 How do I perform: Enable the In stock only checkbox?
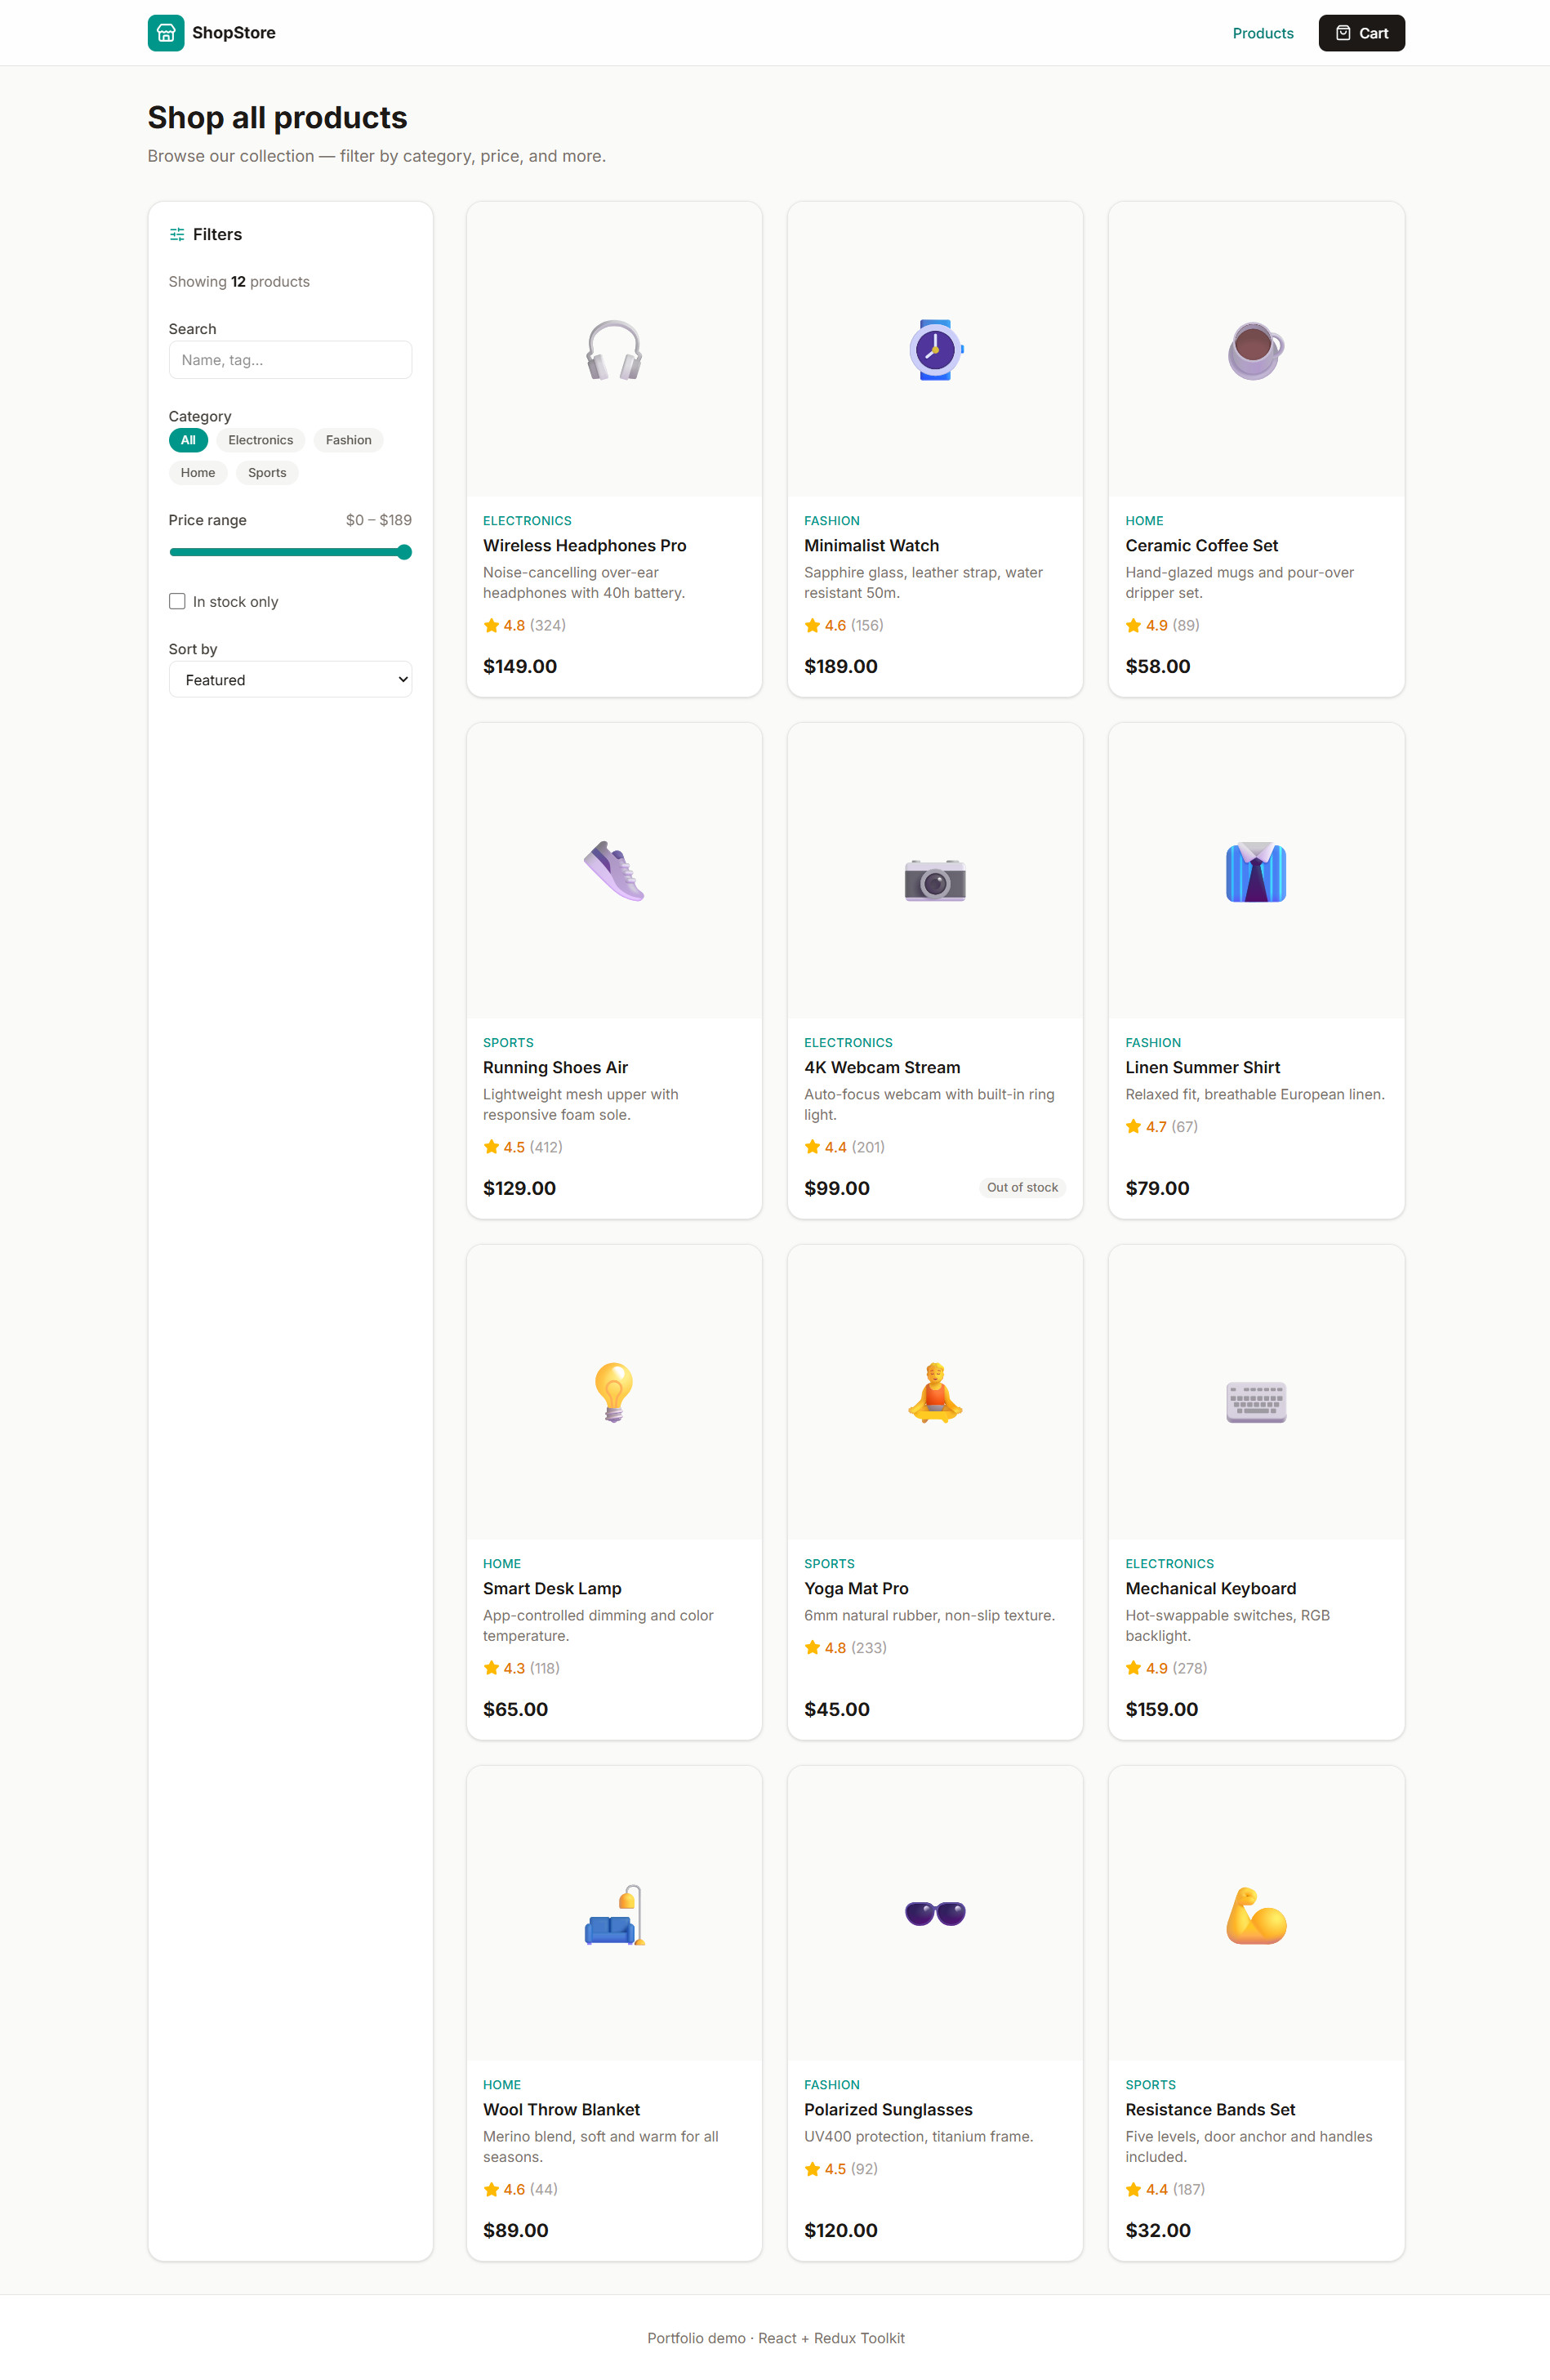click(x=177, y=601)
